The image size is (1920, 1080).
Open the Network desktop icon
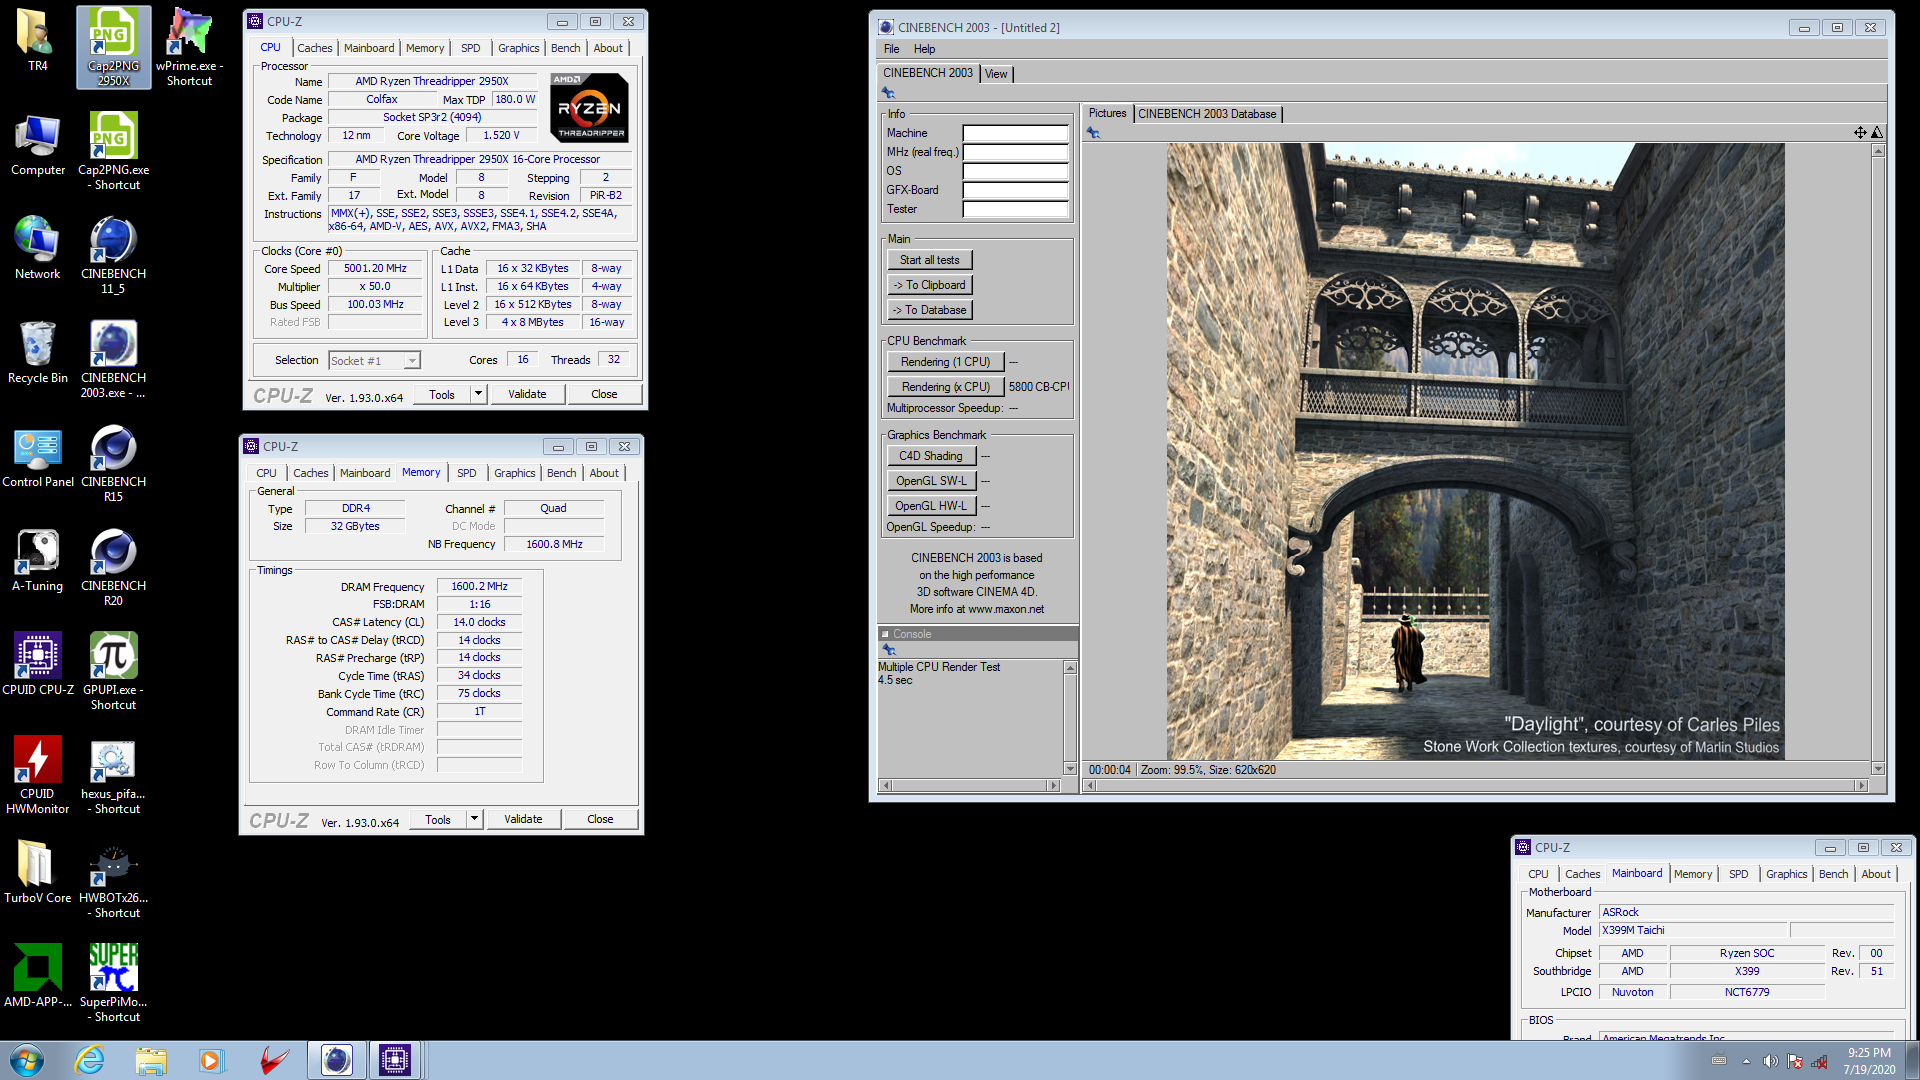37,249
